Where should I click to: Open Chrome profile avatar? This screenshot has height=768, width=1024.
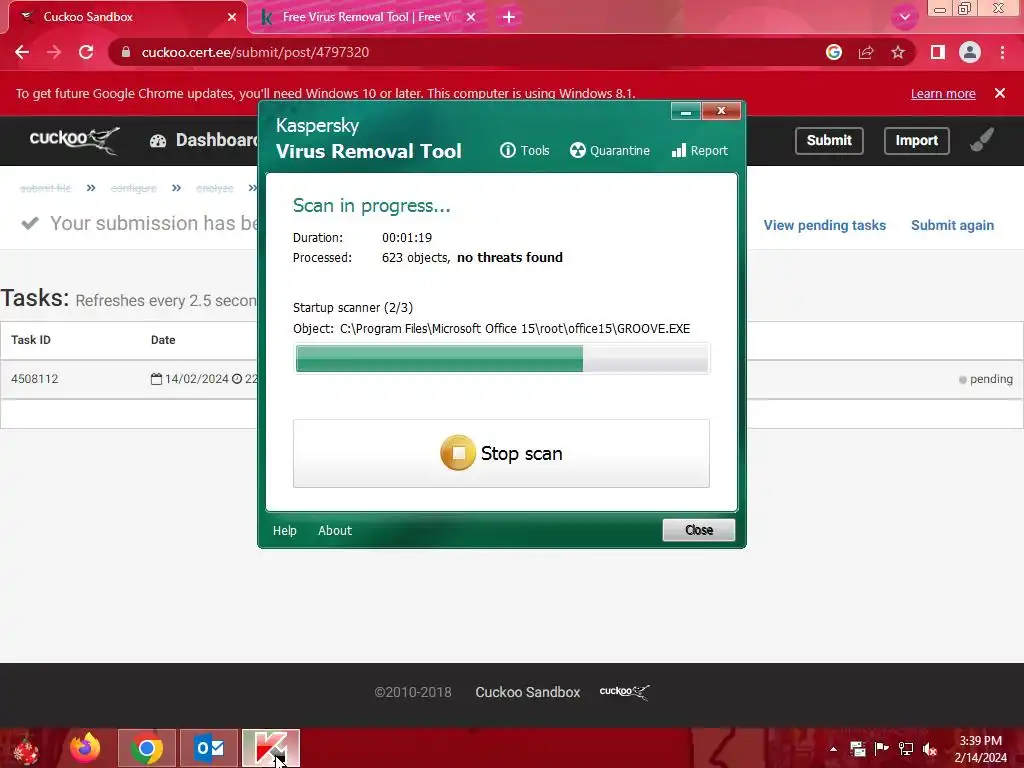click(x=970, y=52)
